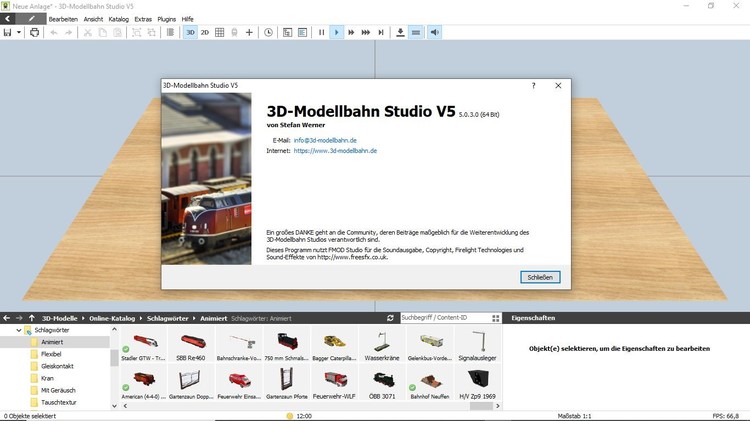Expand the Online-Katalog breadcrumb arrow
This screenshot has width=750, height=421.
click(x=142, y=318)
